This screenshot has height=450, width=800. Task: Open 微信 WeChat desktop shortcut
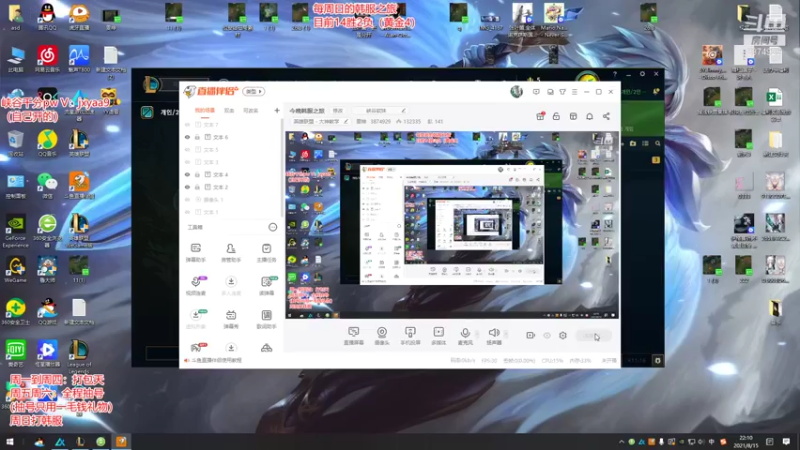(47, 185)
